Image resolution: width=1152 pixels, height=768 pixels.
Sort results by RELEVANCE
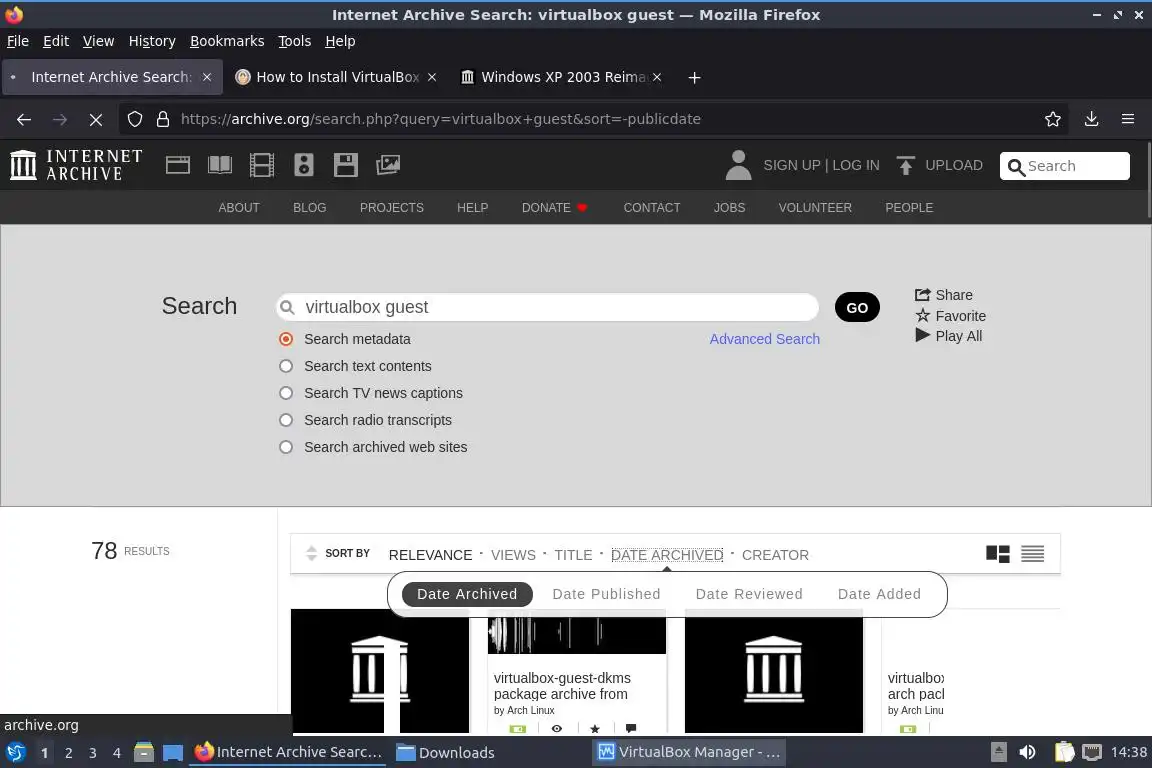(431, 555)
